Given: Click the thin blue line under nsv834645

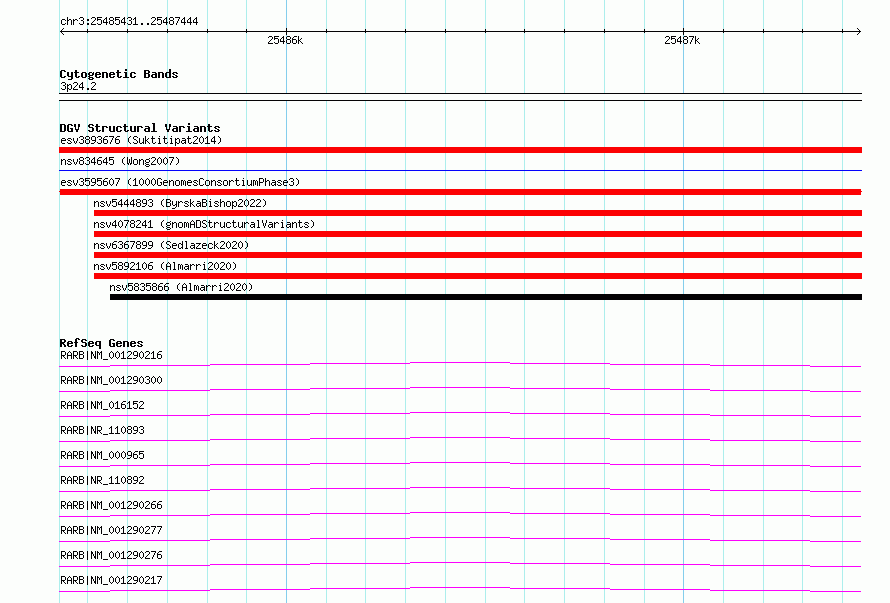Looking at the screenshot, I should 460,170.
